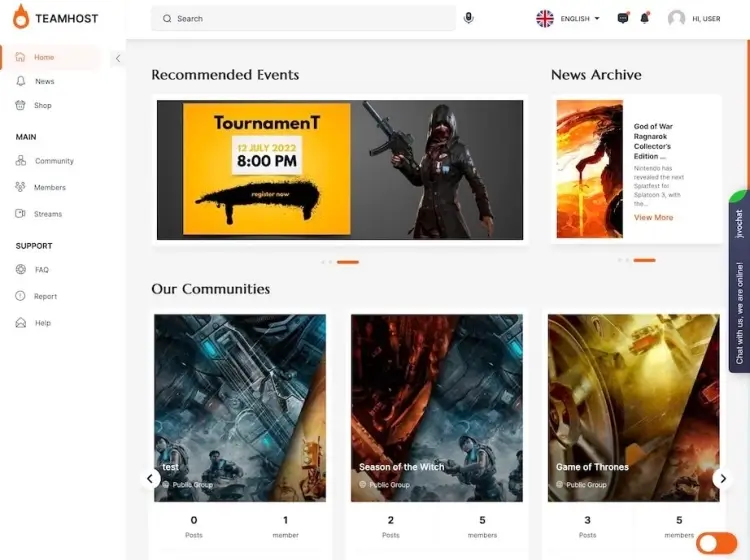Open the English language dropdown
The height and width of the screenshot is (560, 750).
coord(580,19)
